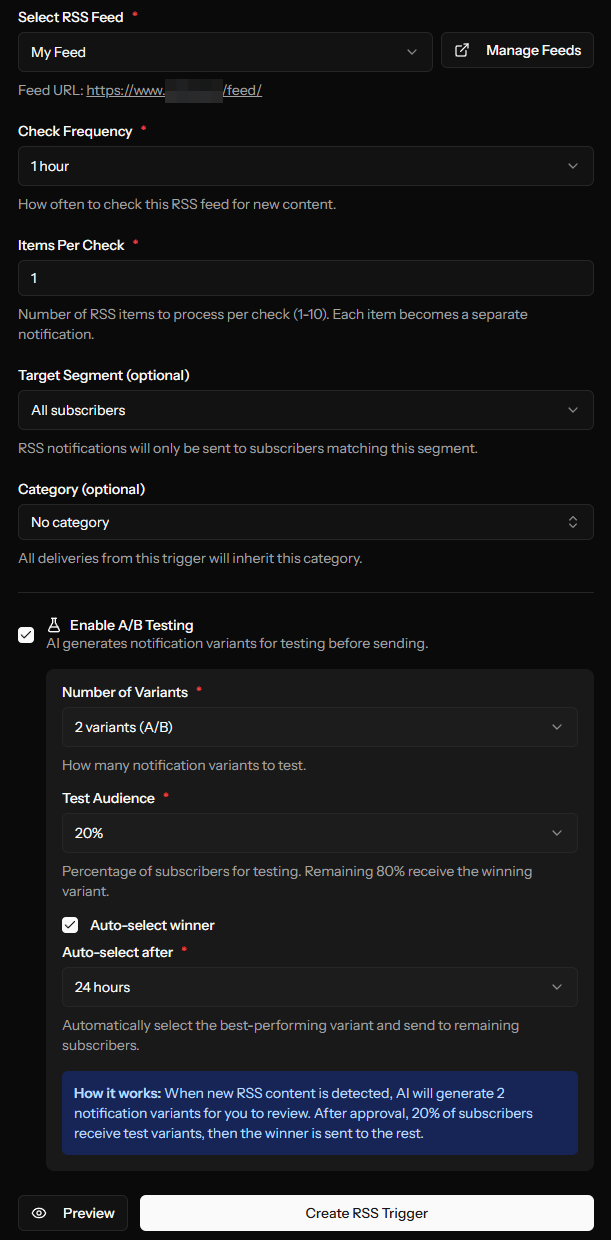
Task: Click the chevron on the 24 hours dropdown
Action: [556, 987]
